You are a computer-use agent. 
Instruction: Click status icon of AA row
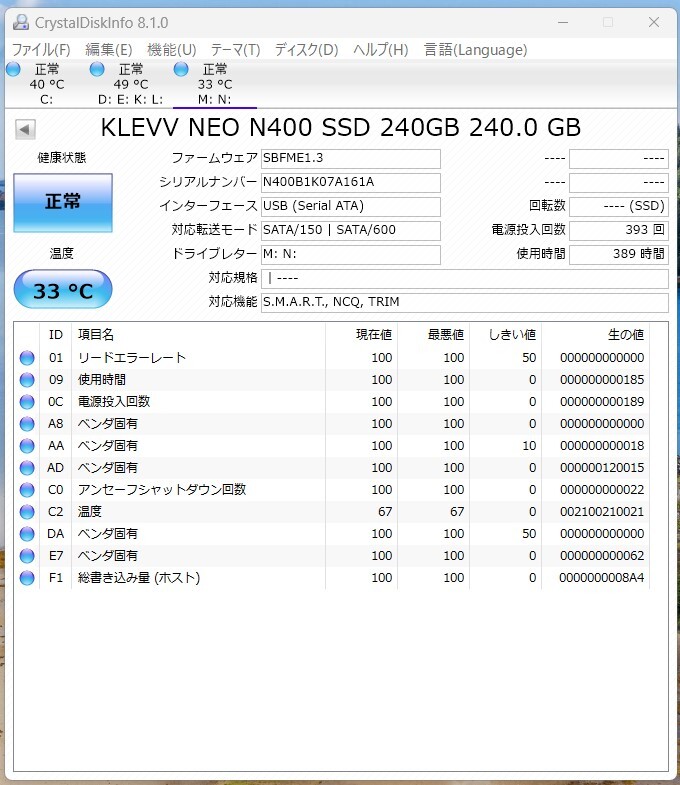[27, 446]
